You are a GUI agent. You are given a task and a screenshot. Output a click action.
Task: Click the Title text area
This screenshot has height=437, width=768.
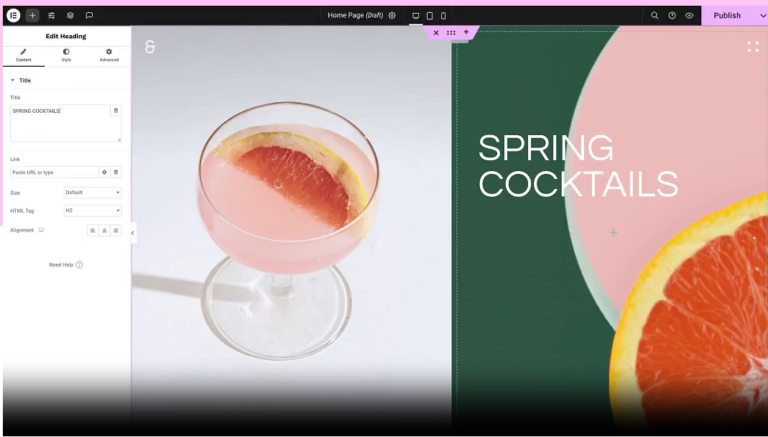[60, 123]
